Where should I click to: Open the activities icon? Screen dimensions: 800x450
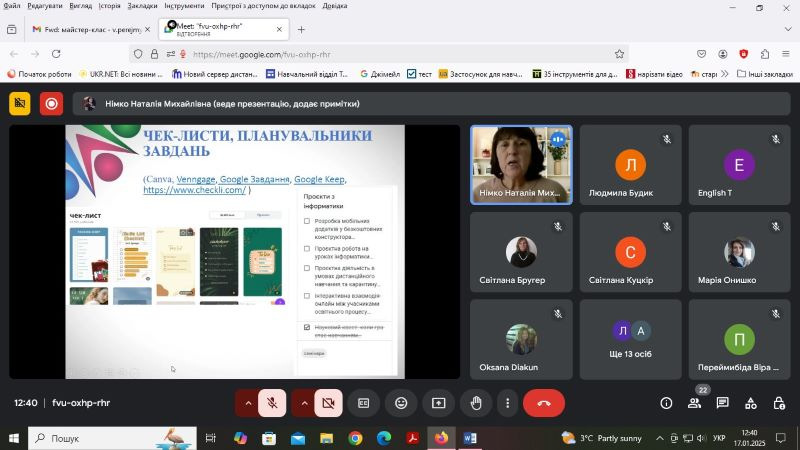[x=751, y=403]
